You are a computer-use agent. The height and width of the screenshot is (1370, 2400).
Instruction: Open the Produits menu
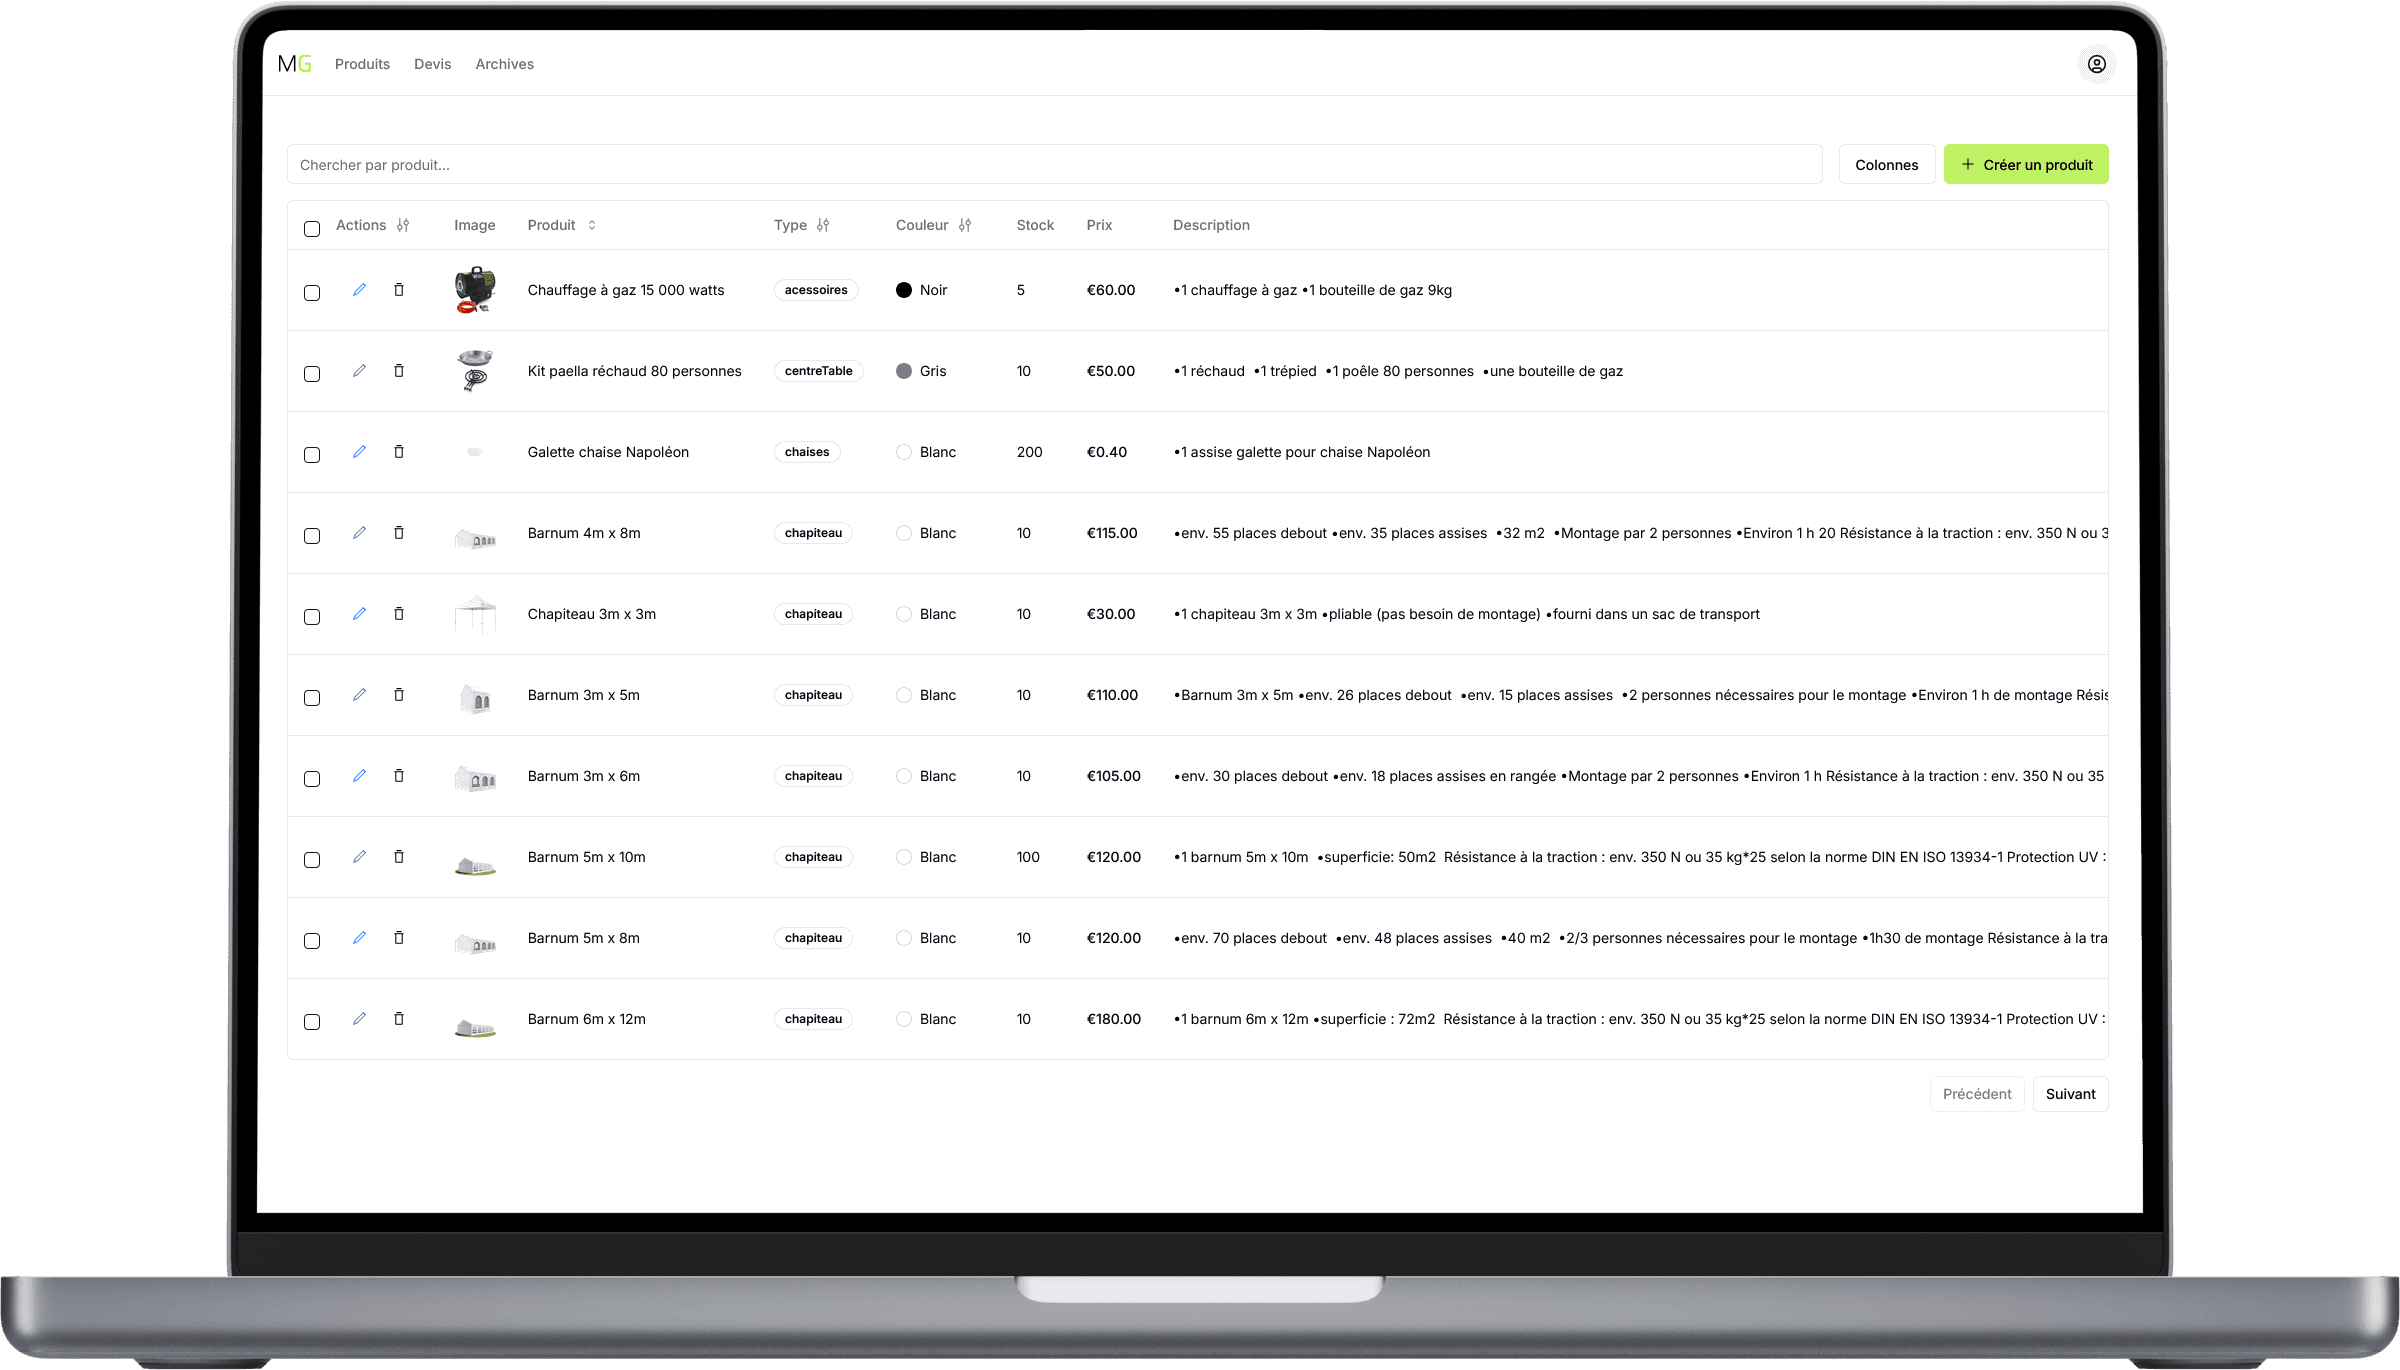point(361,63)
